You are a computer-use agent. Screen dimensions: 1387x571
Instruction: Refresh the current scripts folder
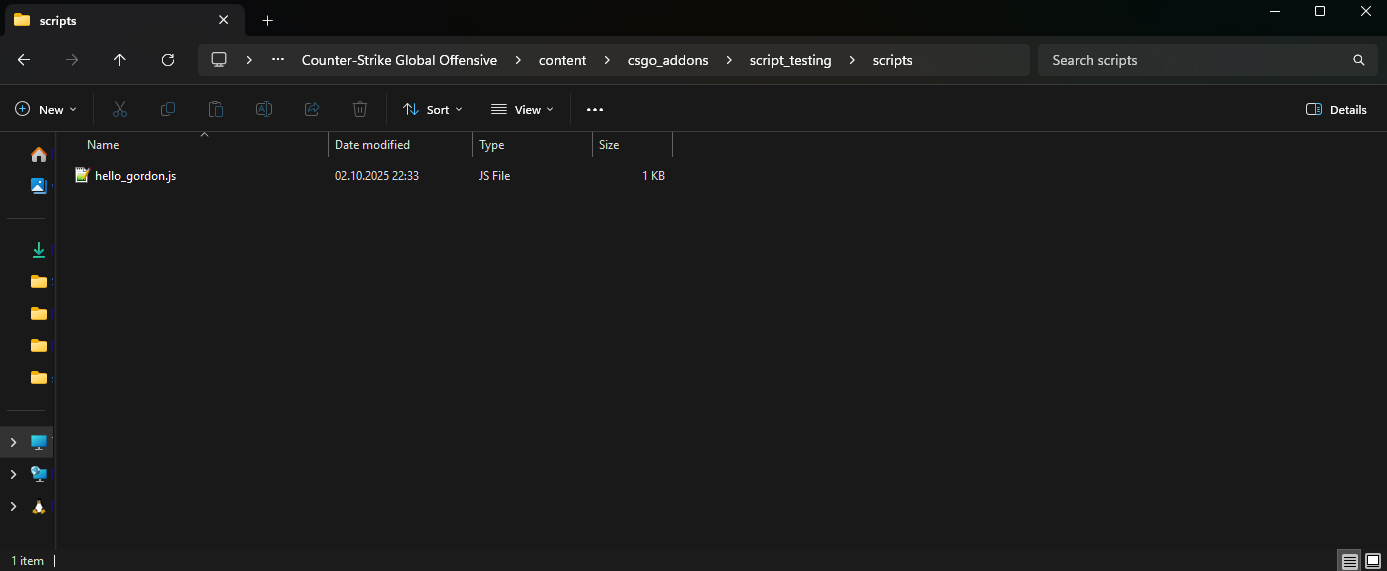pos(168,60)
